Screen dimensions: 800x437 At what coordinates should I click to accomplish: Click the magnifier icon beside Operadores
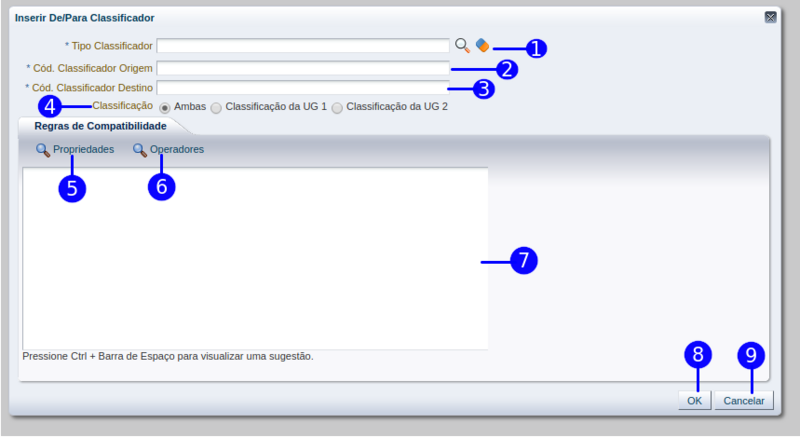(x=140, y=150)
